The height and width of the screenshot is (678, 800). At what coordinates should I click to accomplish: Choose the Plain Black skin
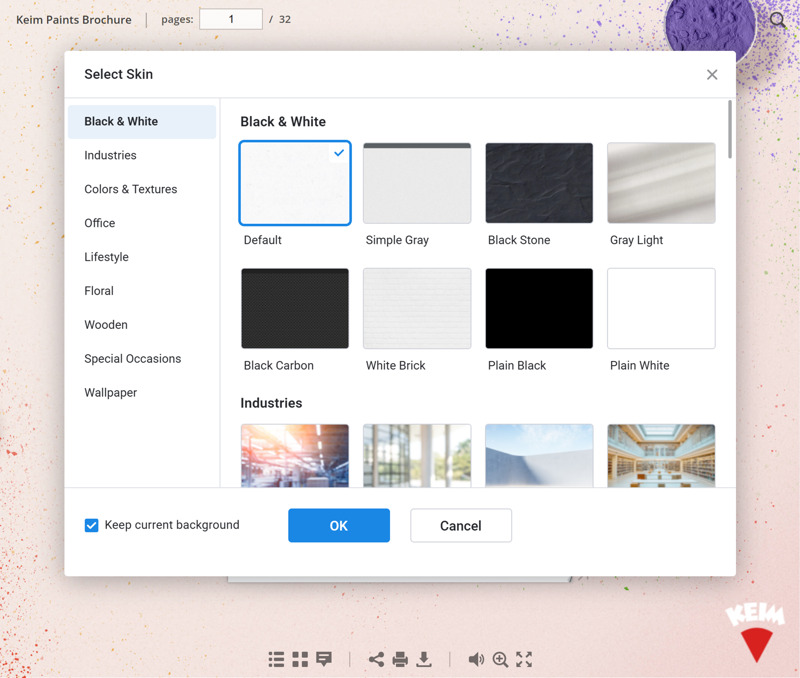tap(539, 309)
